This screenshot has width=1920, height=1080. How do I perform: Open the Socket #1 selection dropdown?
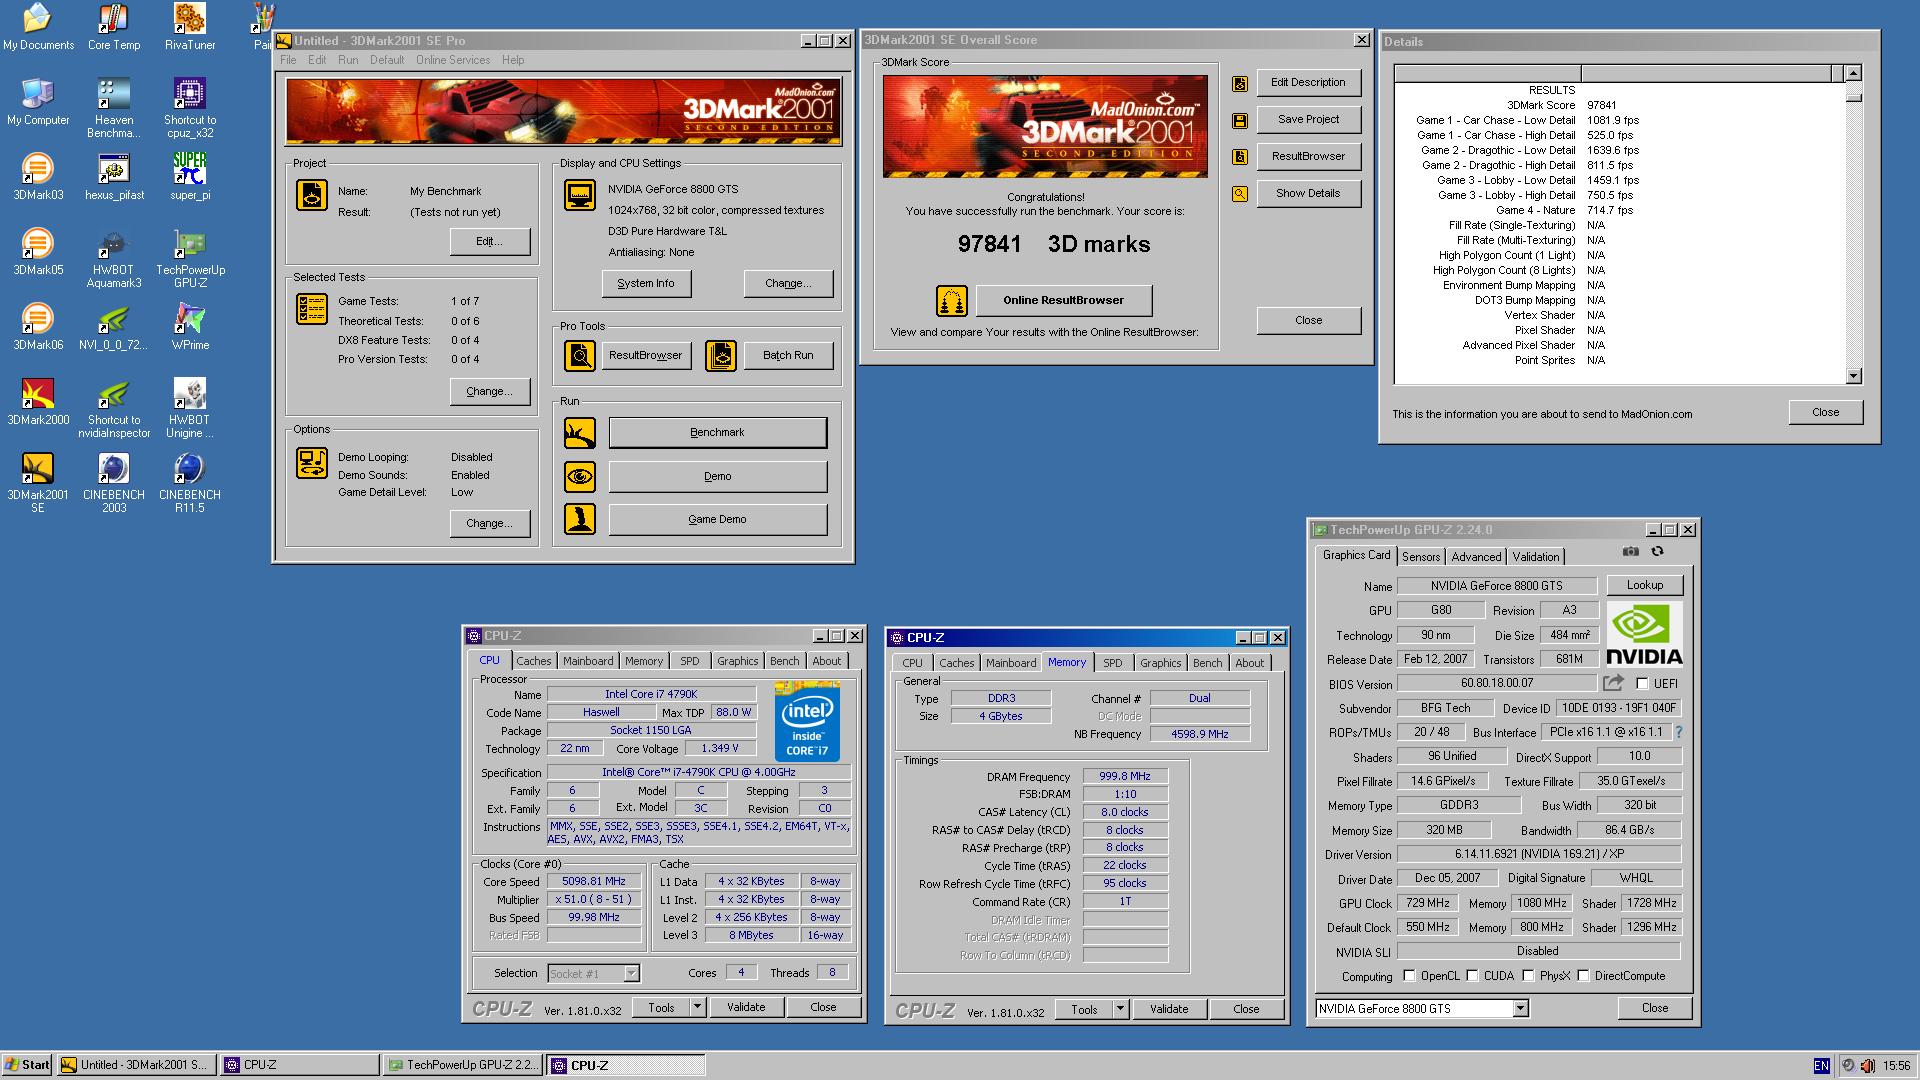[x=594, y=973]
